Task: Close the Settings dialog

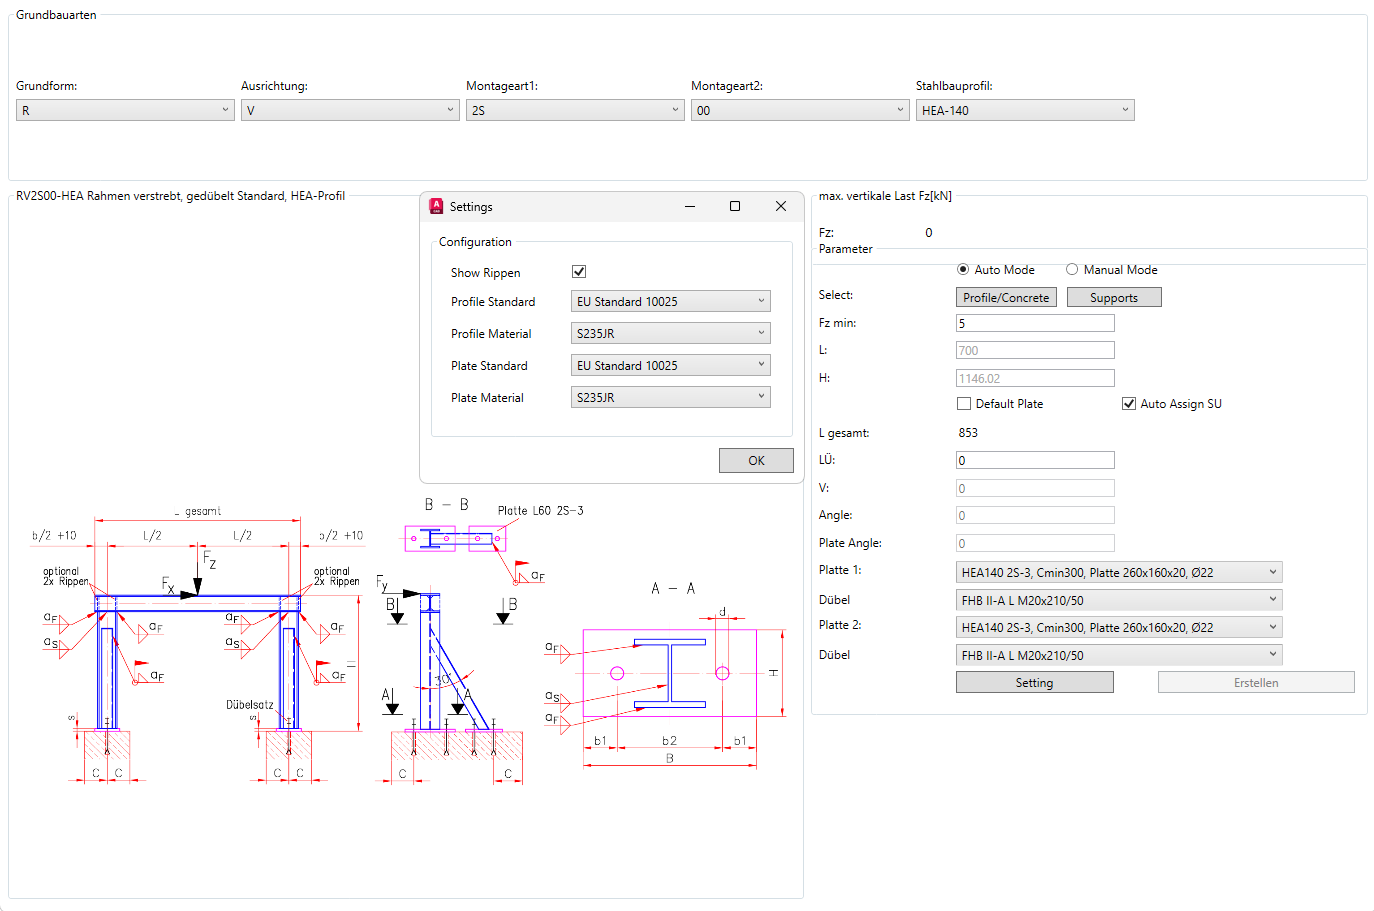Action: [781, 206]
